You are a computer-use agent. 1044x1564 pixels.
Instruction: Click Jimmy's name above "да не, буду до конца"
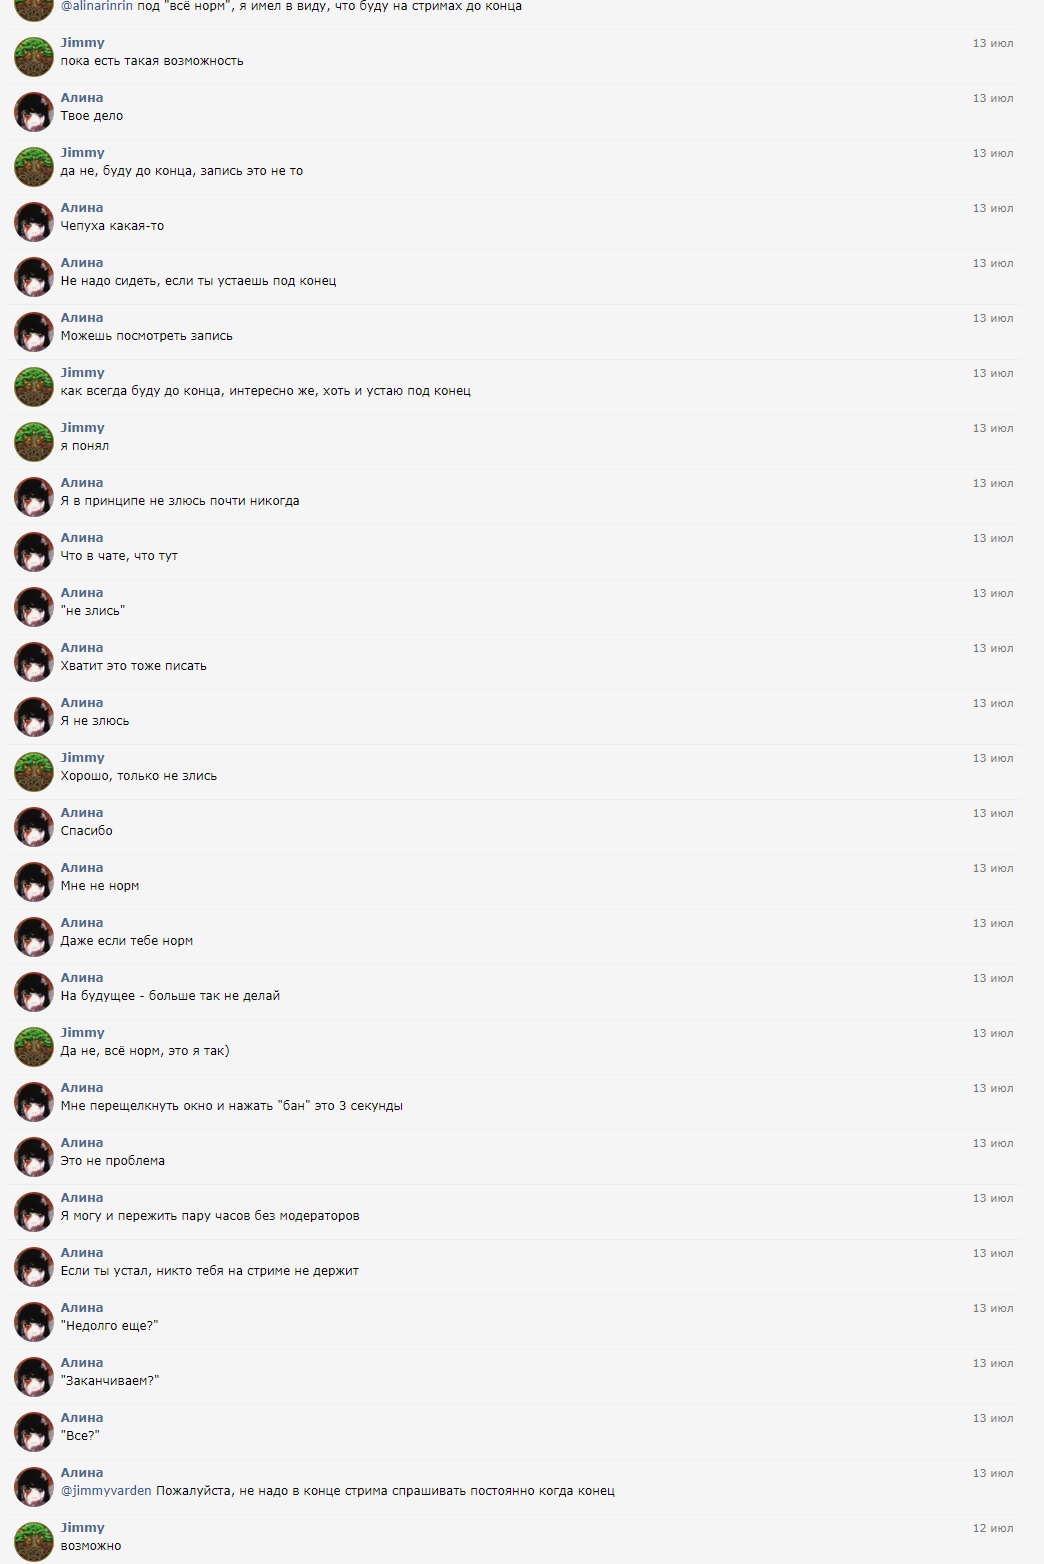pos(82,153)
